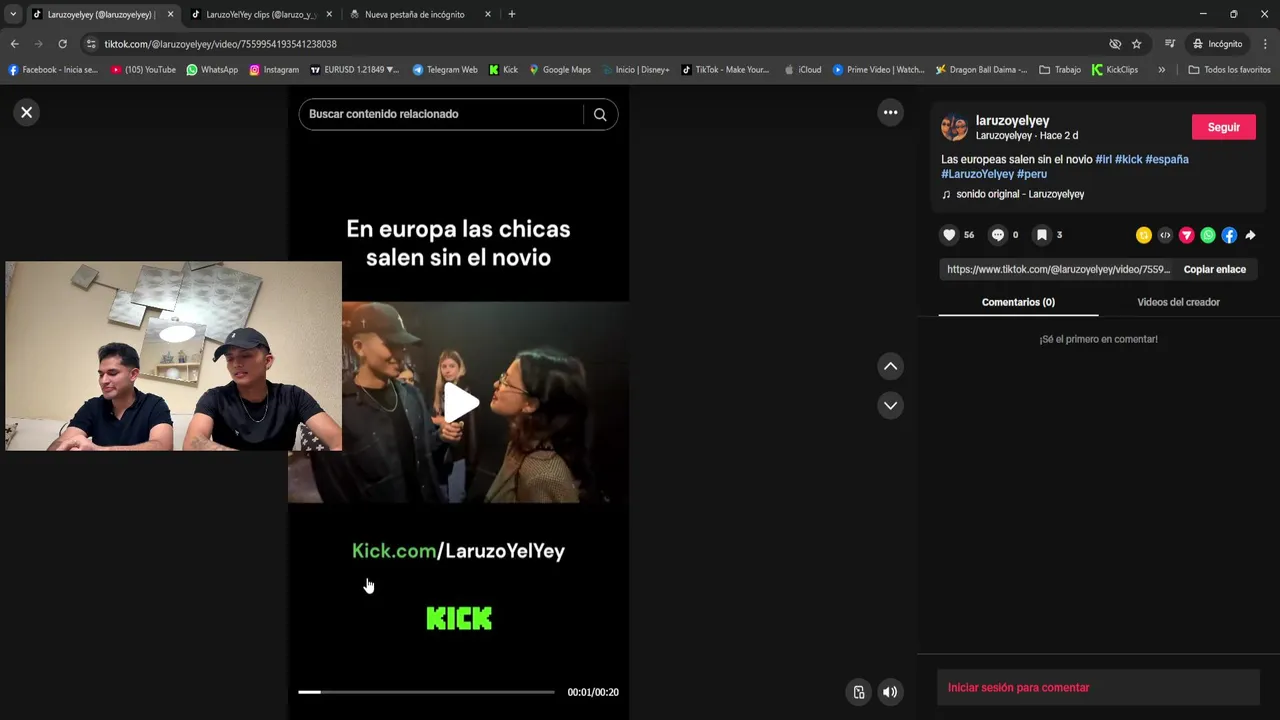Seek on the video progress bar

pos(426,692)
